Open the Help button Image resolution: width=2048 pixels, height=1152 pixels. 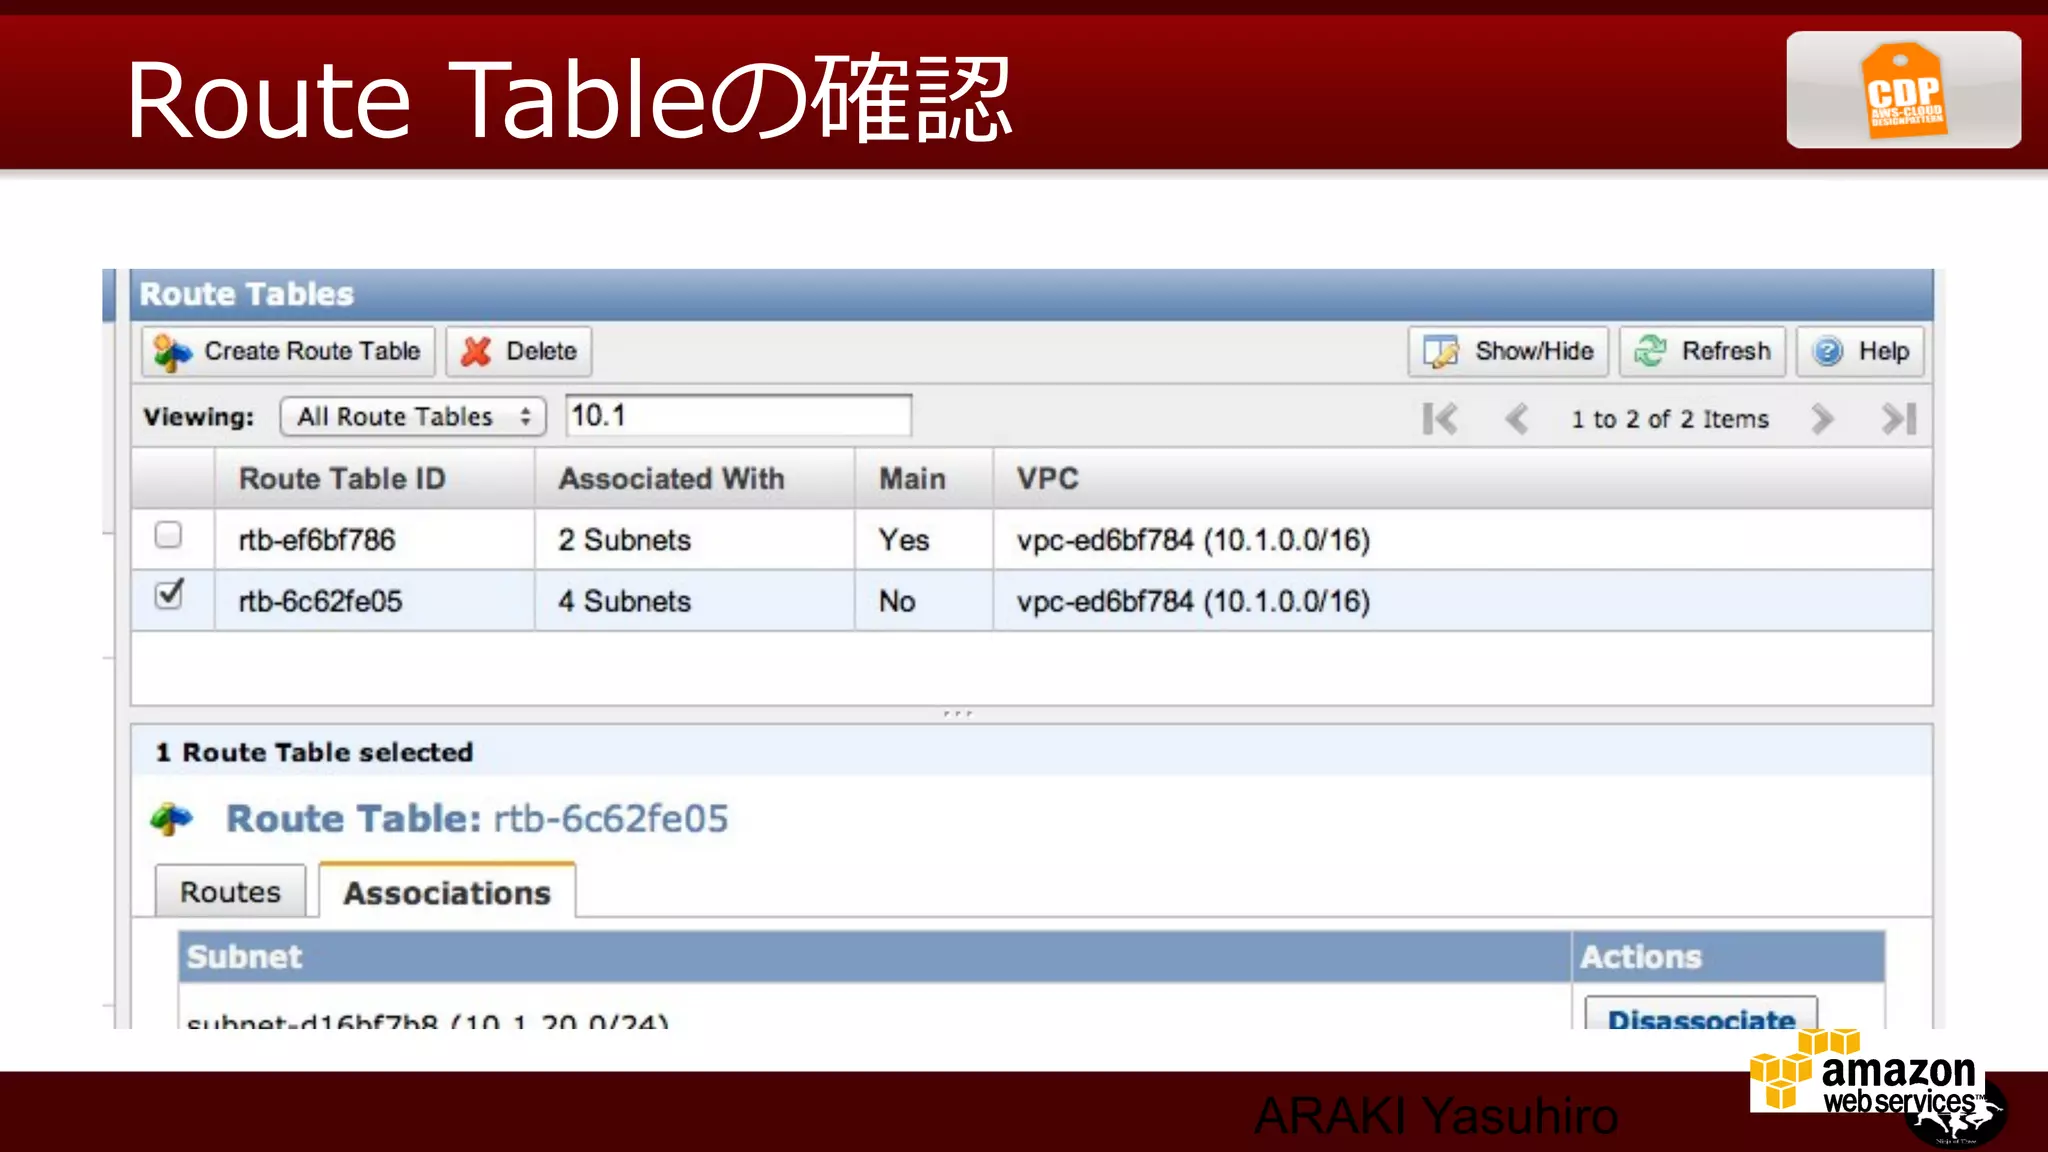tap(1860, 351)
